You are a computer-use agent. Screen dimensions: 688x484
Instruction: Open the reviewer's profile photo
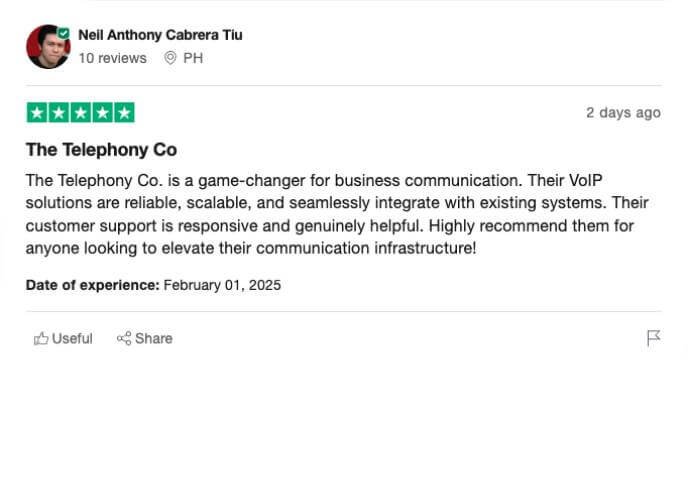(x=48, y=47)
